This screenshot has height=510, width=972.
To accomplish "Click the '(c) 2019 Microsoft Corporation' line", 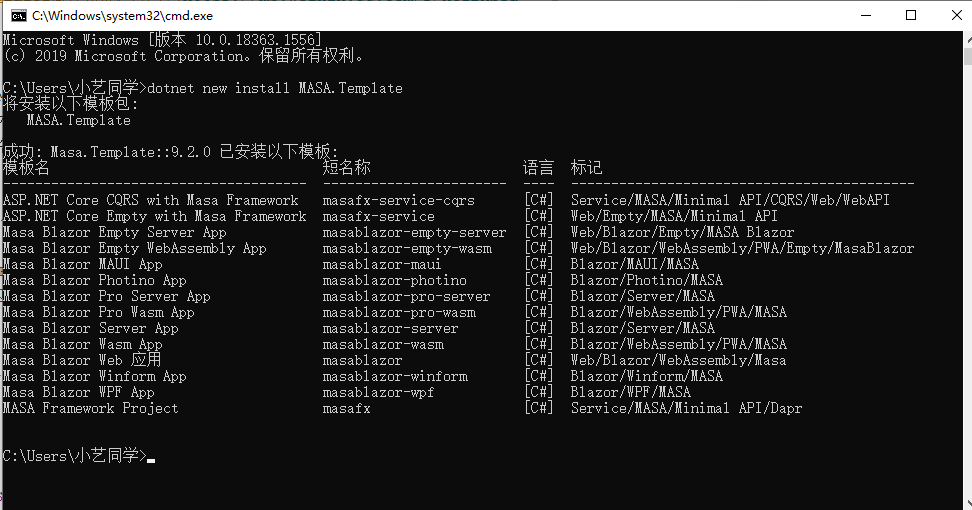I will point(183,56).
